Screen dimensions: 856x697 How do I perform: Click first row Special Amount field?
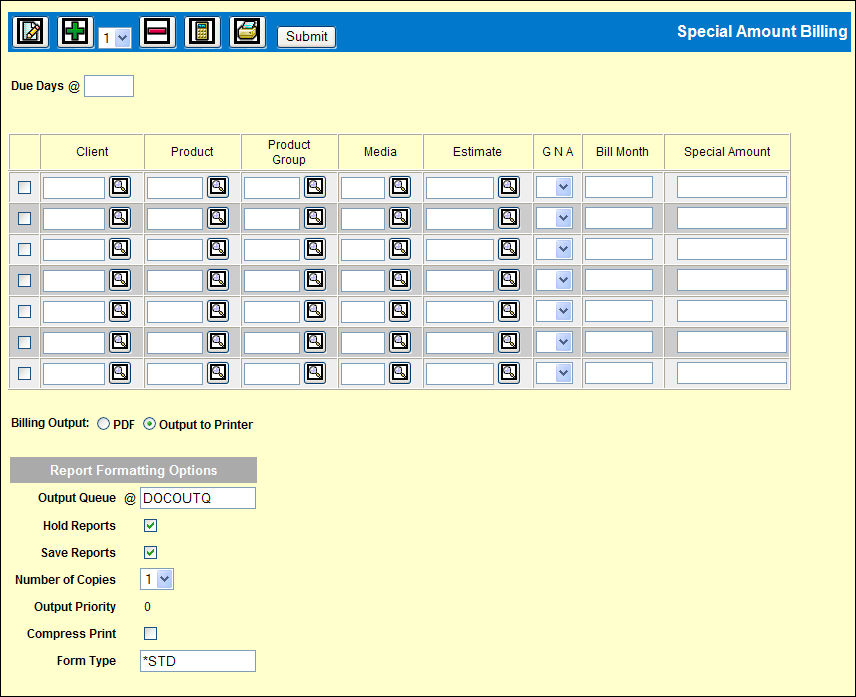point(732,187)
